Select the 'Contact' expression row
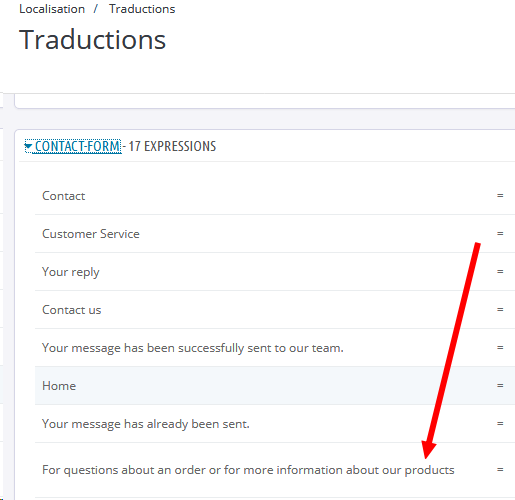The image size is (515, 500). tap(275, 196)
